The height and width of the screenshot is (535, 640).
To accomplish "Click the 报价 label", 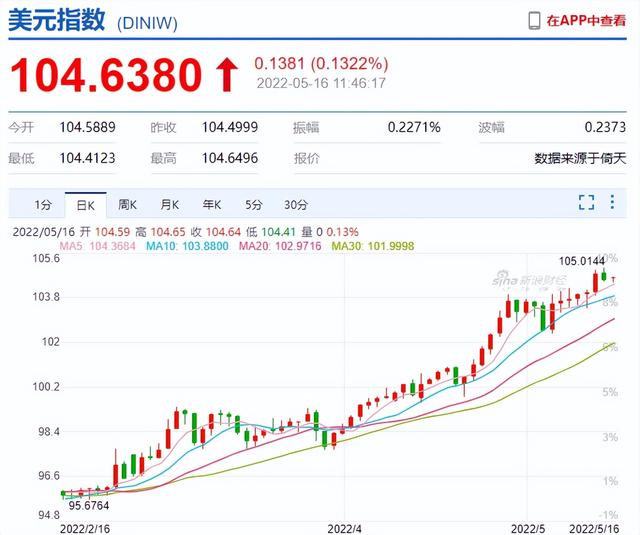I will (307, 158).
